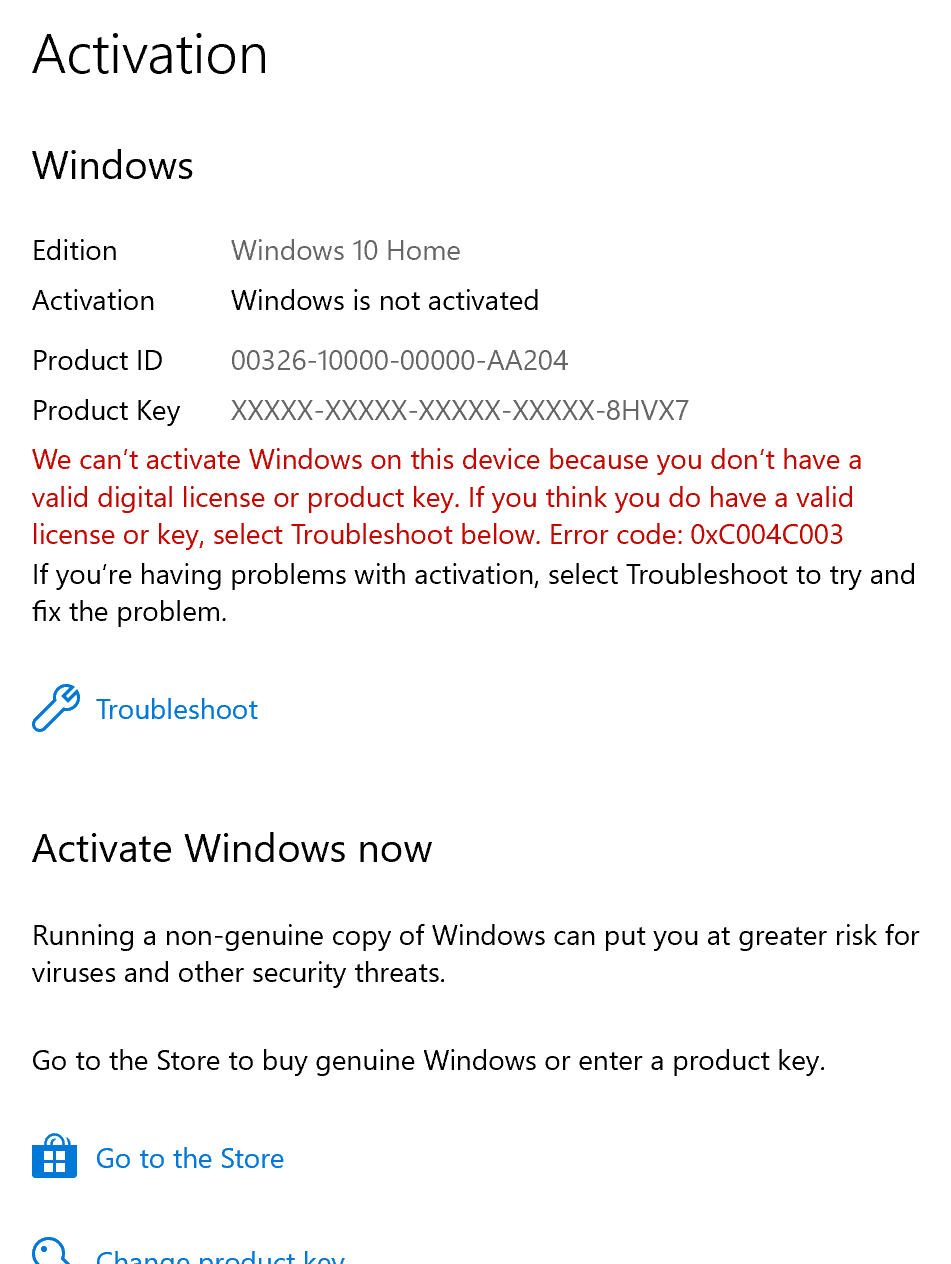
Task: Open the Troubleshoot link
Action: (177, 710)
